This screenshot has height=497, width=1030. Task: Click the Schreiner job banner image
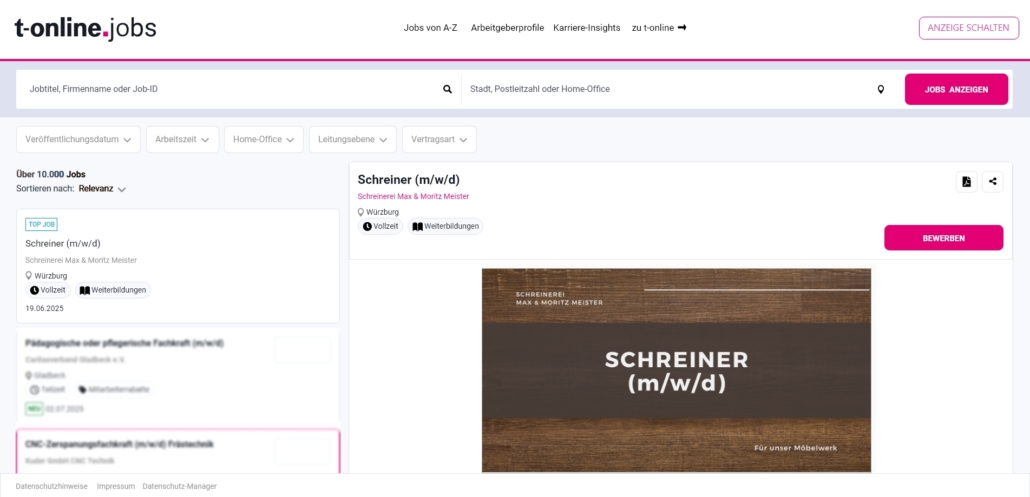pyautogui.click(x=677, y=370)
